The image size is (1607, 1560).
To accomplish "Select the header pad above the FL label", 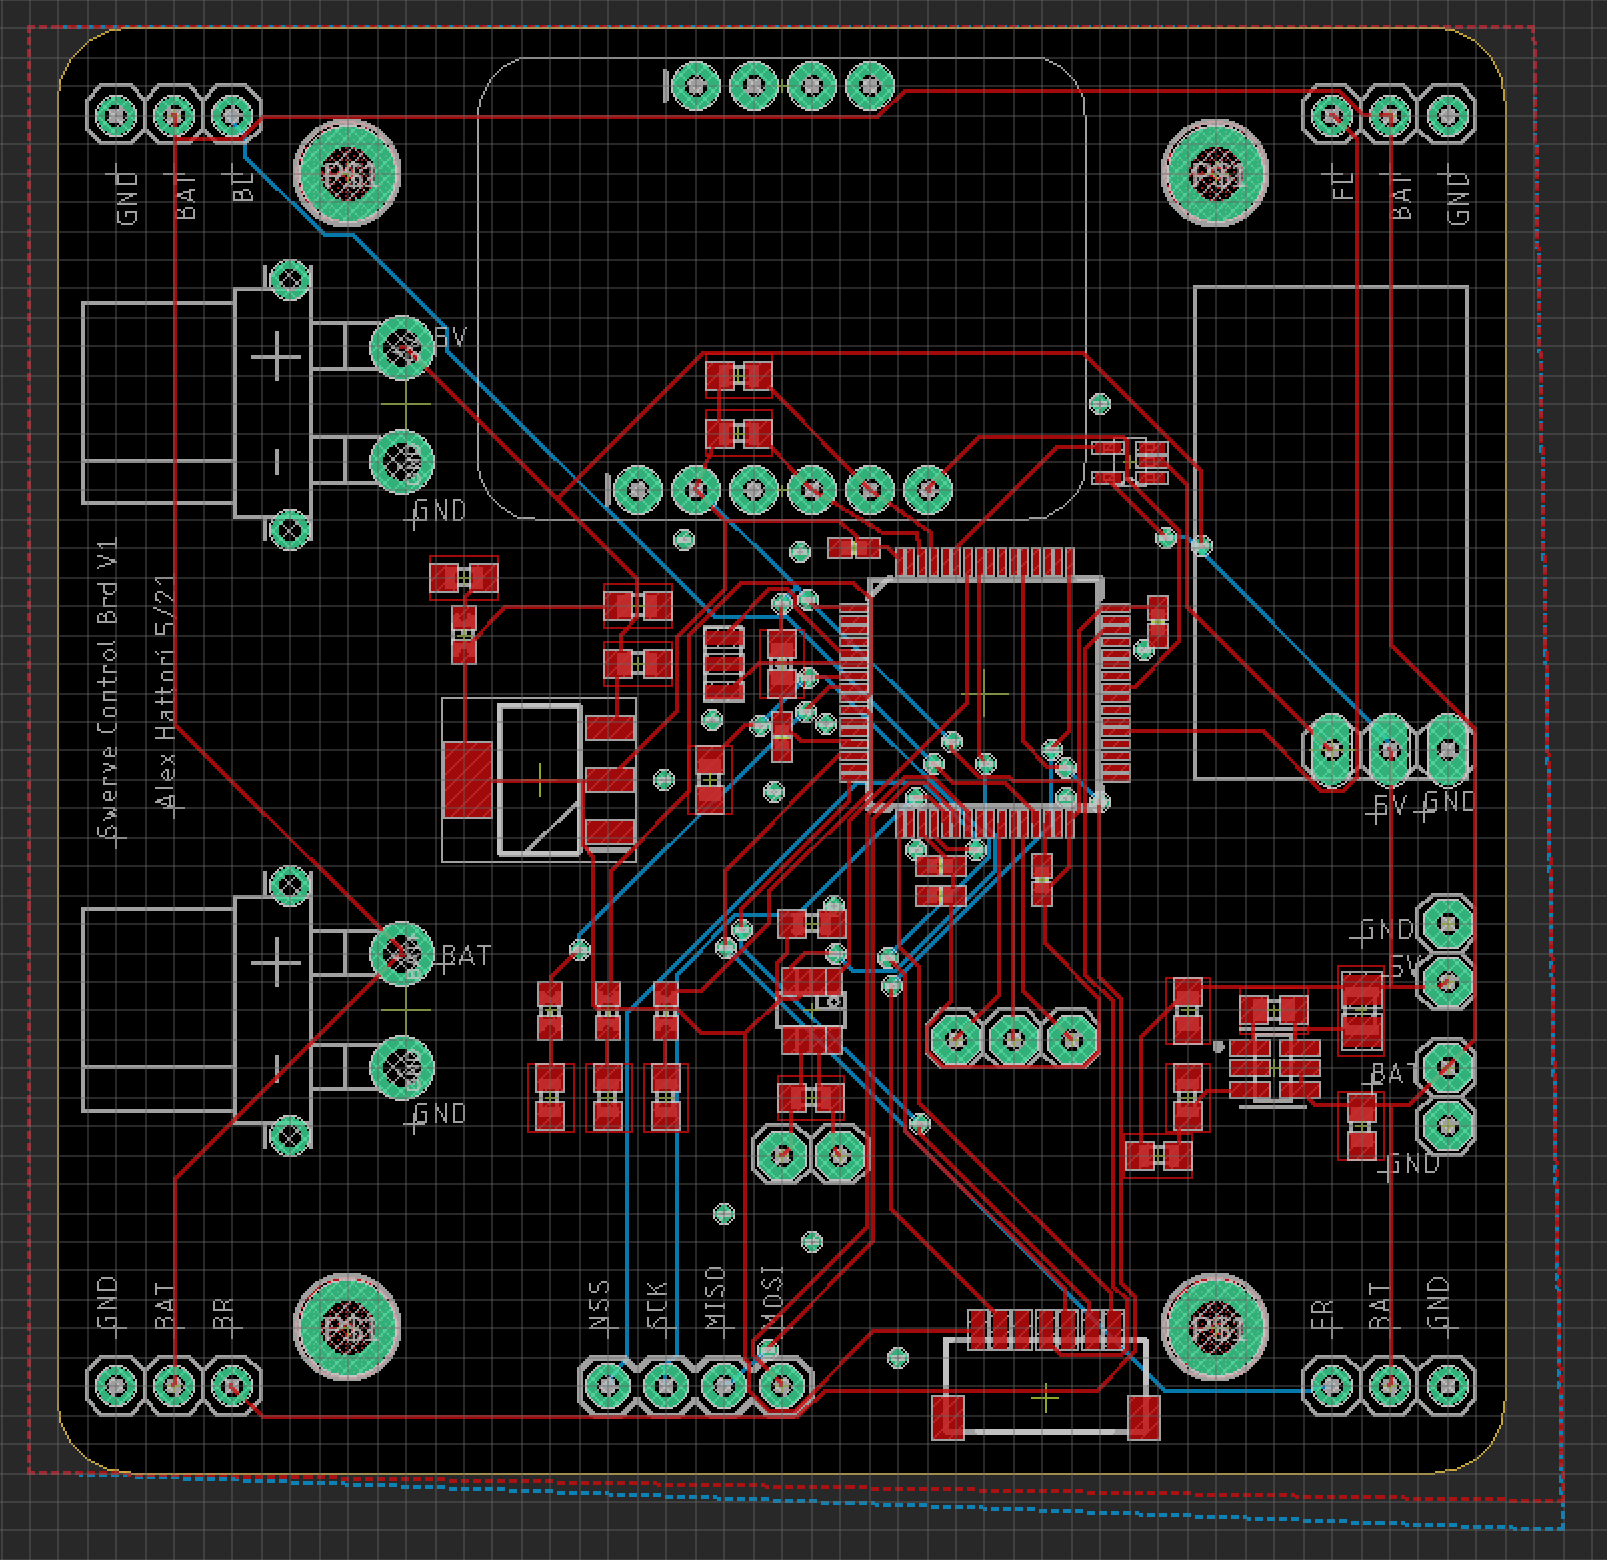I will [1331, 116].
